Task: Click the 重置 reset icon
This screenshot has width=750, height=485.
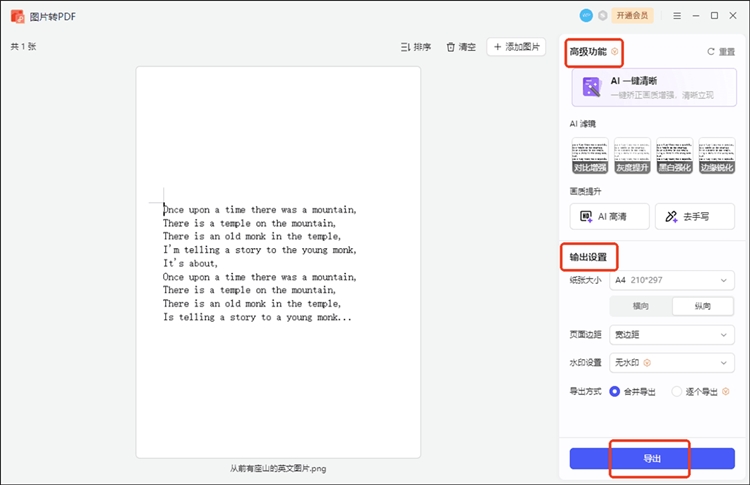Action: (x=711, y=51)
